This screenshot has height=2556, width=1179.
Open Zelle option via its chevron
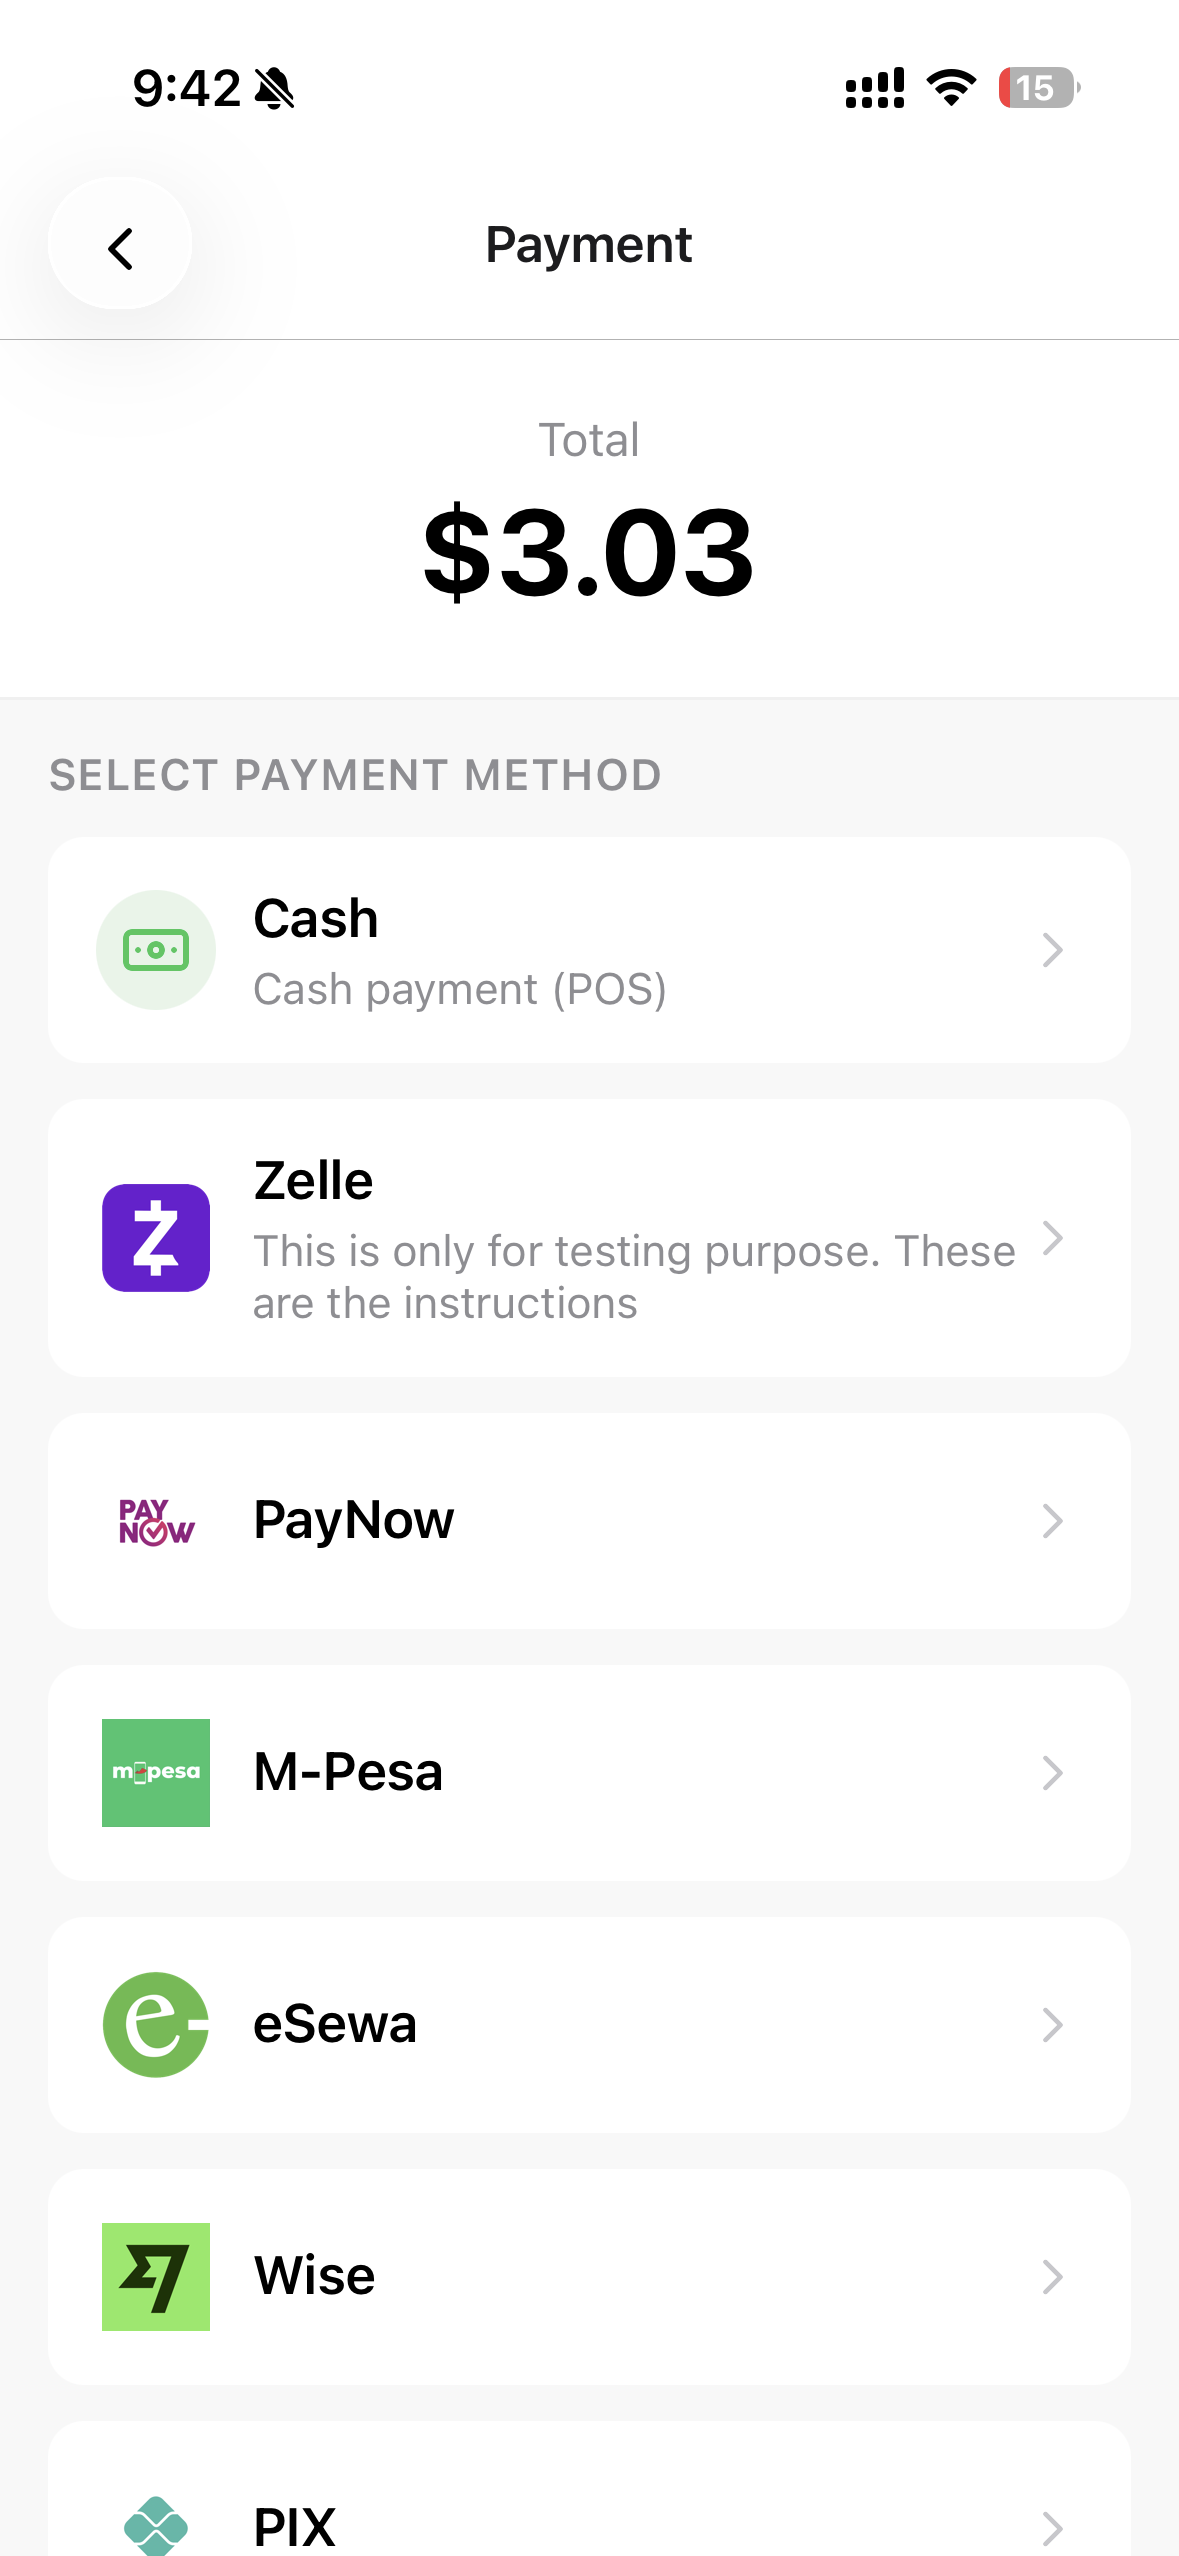pyautogui.click(x=1052, y=1237)
